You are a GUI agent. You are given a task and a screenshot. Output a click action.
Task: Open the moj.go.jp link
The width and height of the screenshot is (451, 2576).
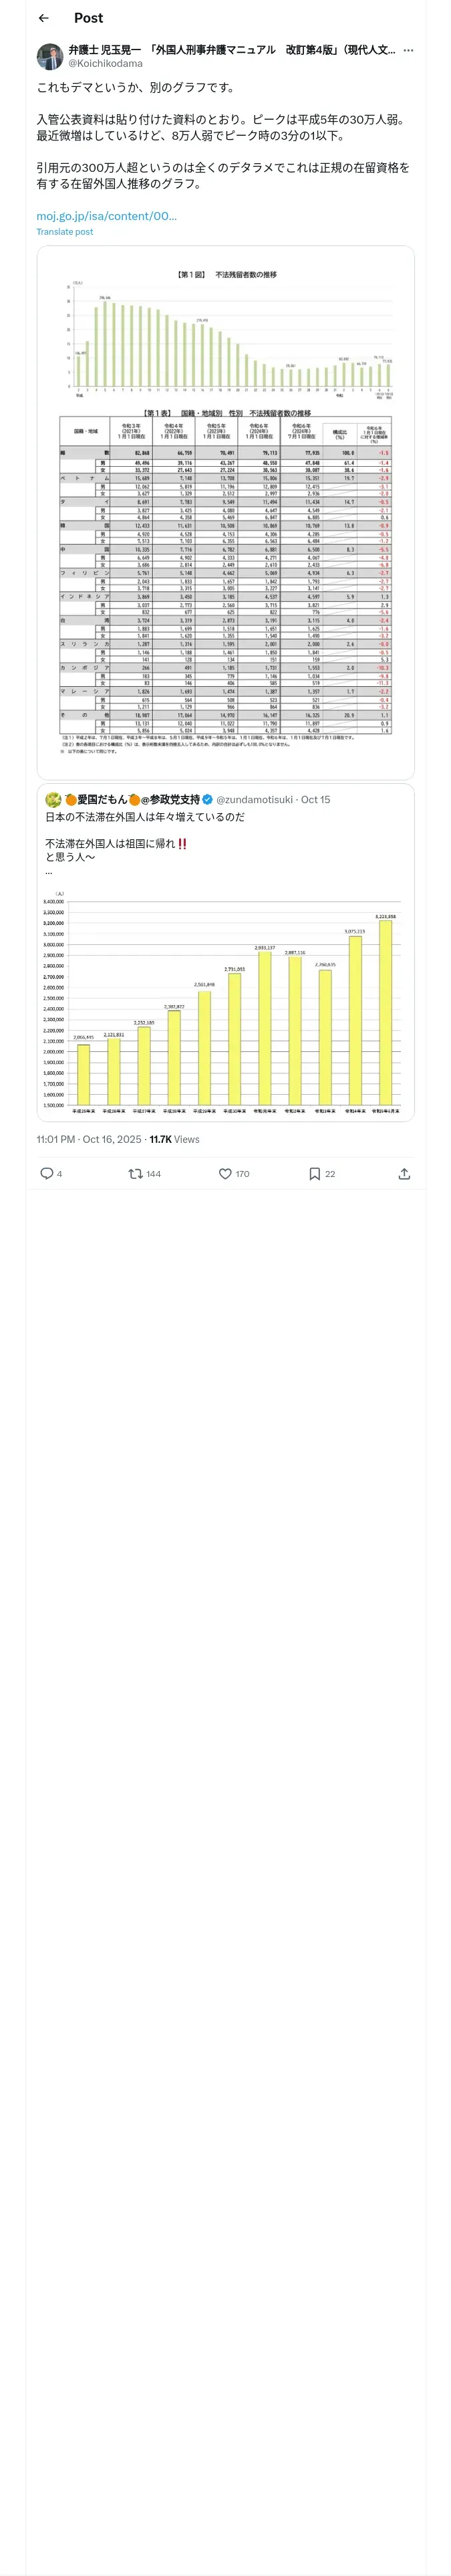point(106,216)
